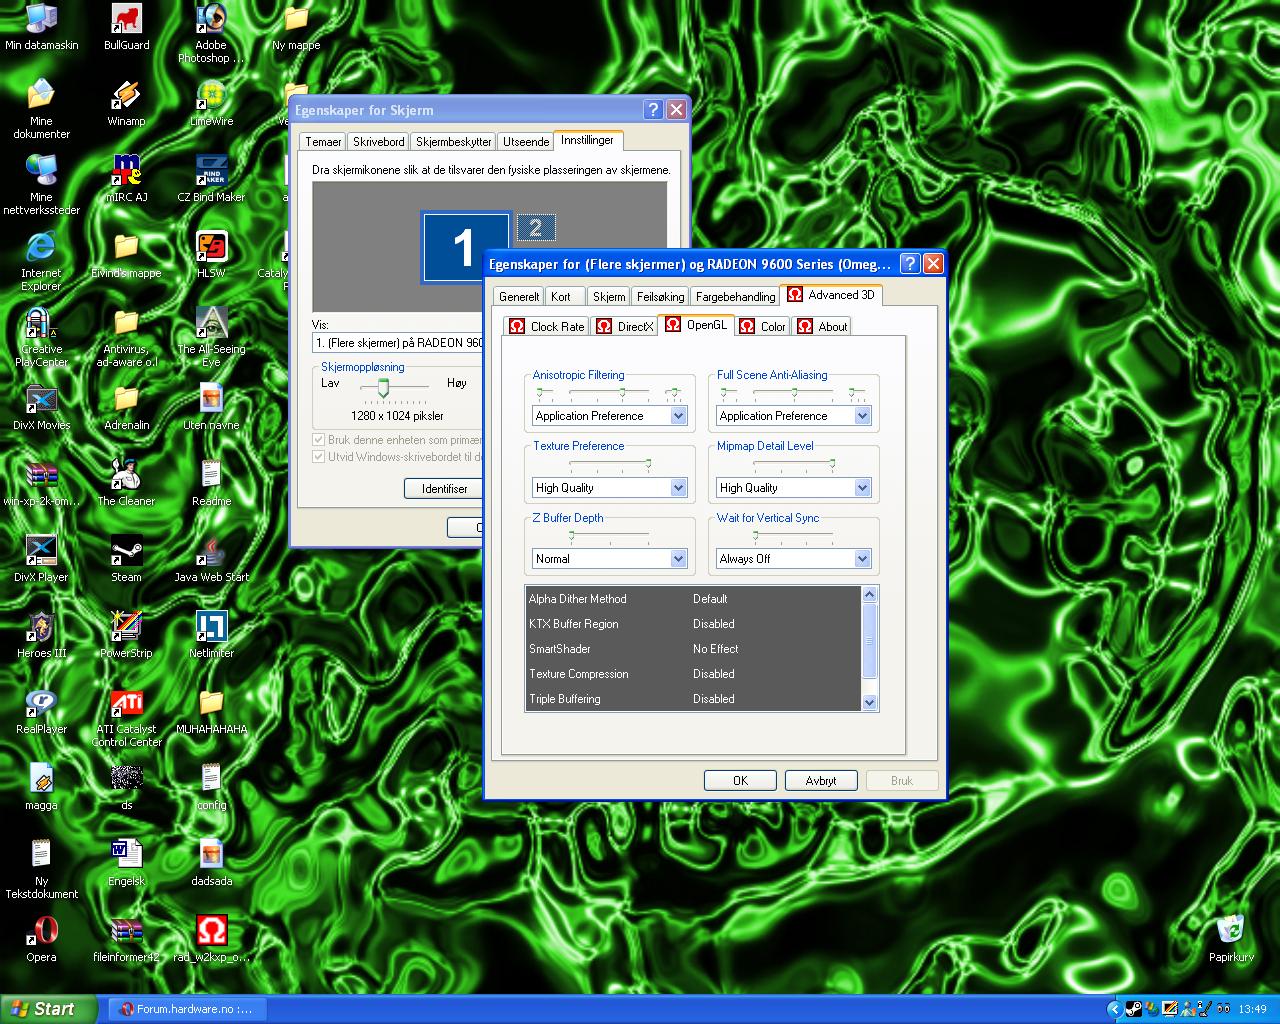This screenshot has width=1280, height=1024.
Task: Launch PowerStrip desktop shortcut
Action: pos(126,635)
